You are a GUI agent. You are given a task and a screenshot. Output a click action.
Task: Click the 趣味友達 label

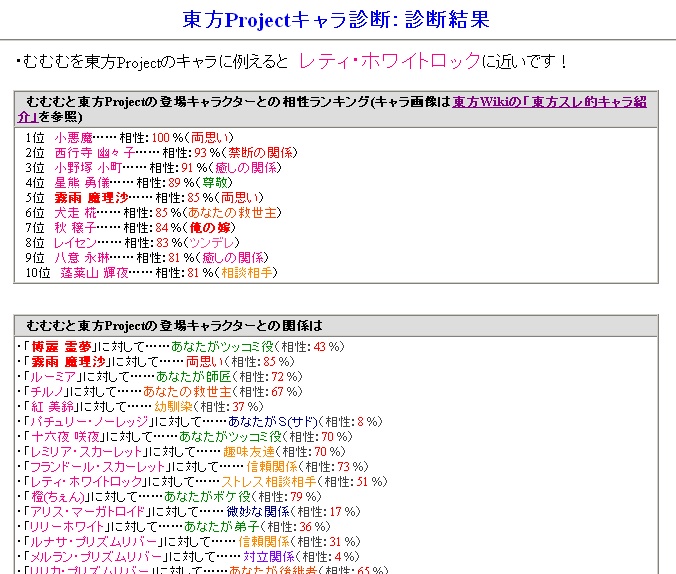pos(249,452)
